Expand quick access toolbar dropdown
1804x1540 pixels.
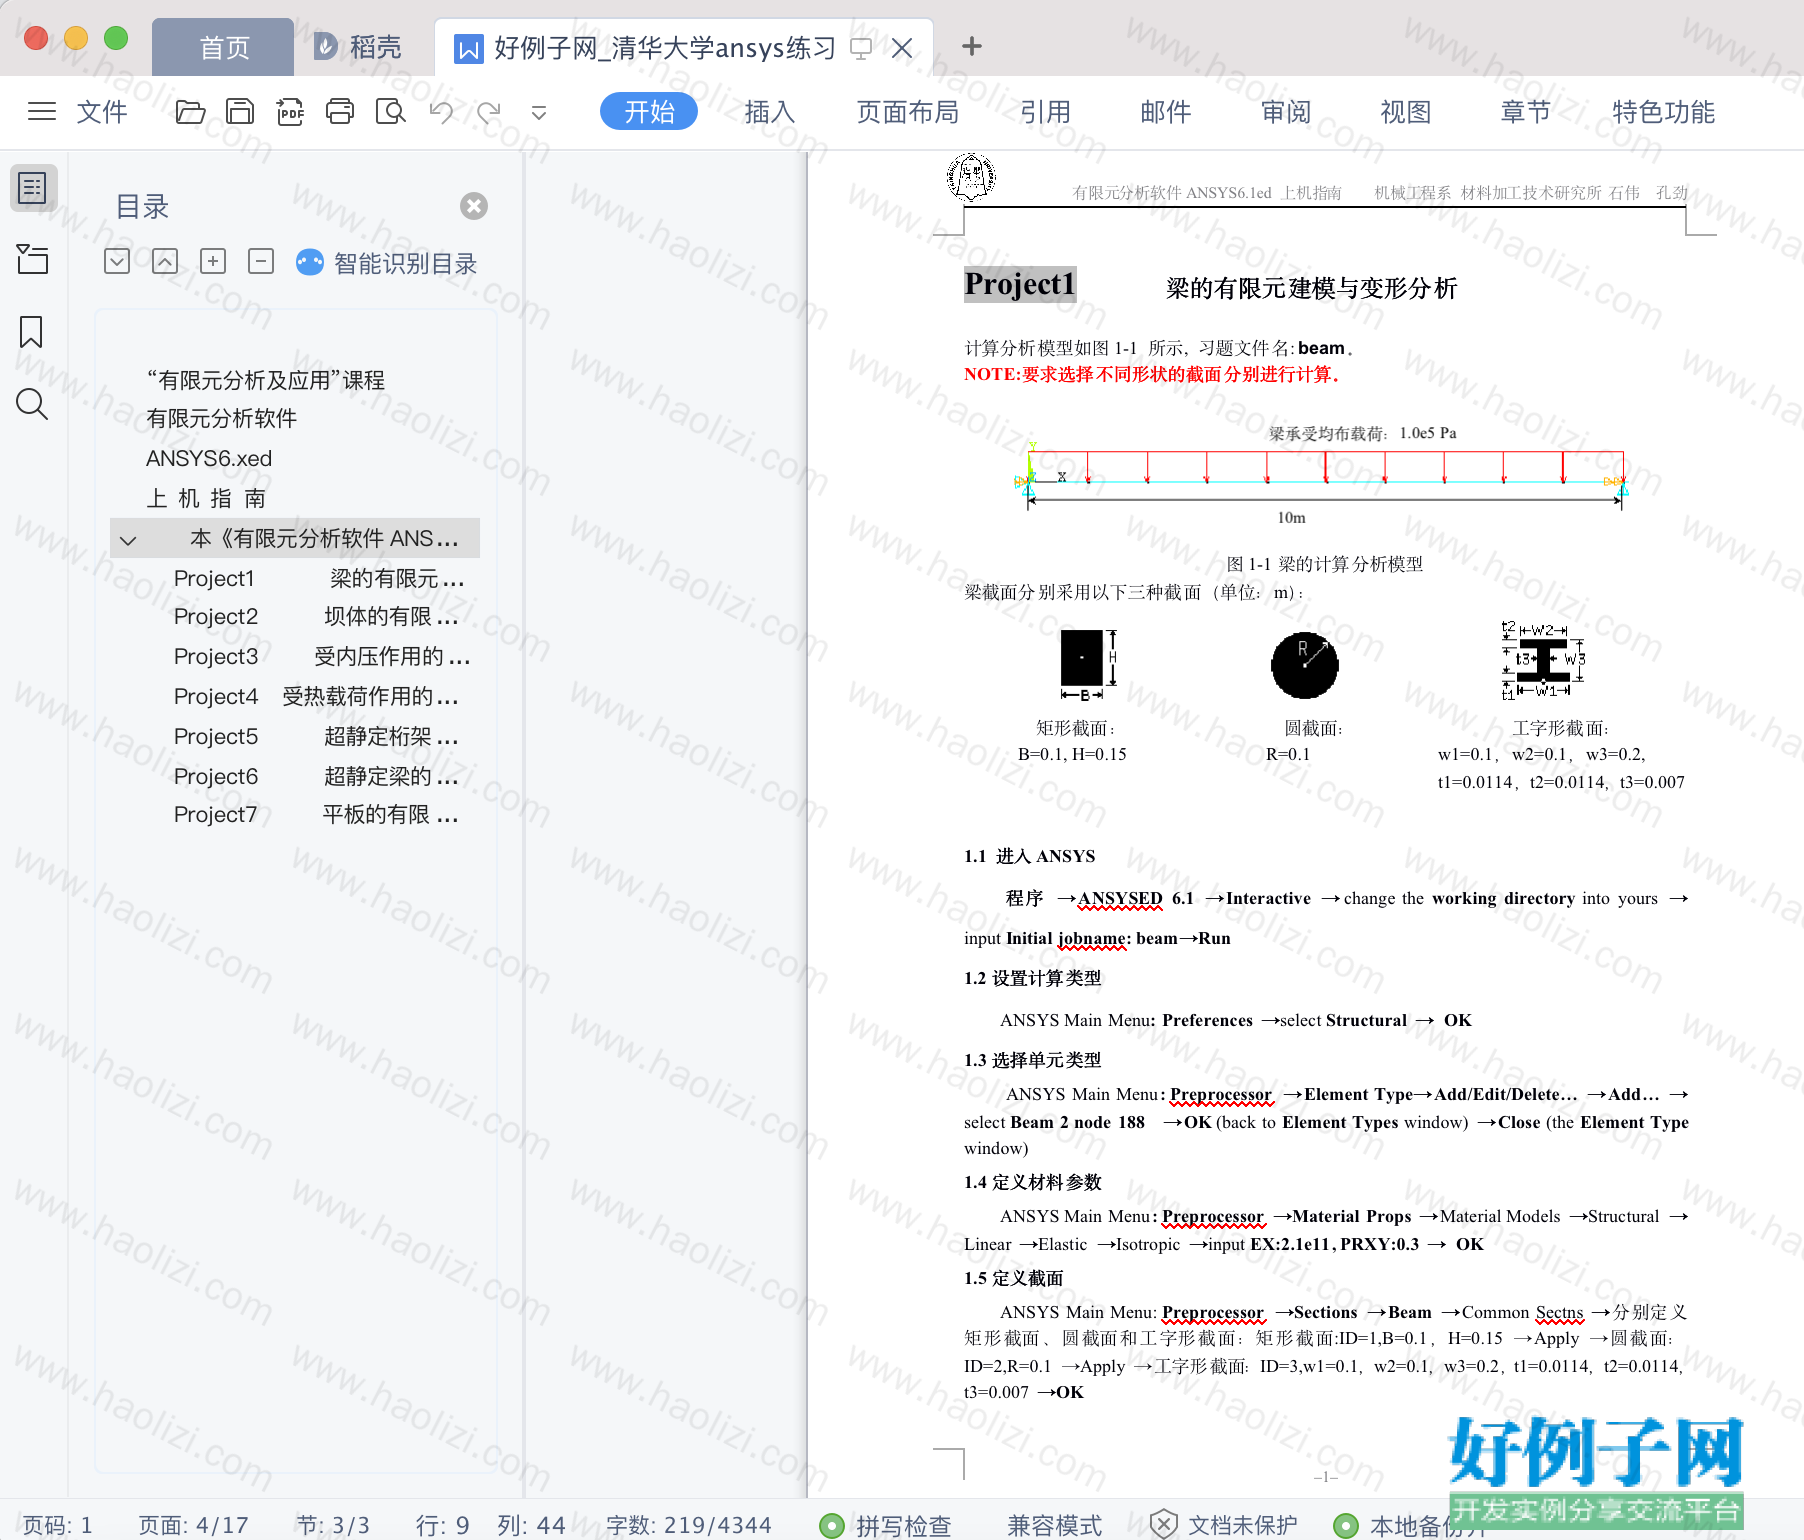(x=539, y=113)
